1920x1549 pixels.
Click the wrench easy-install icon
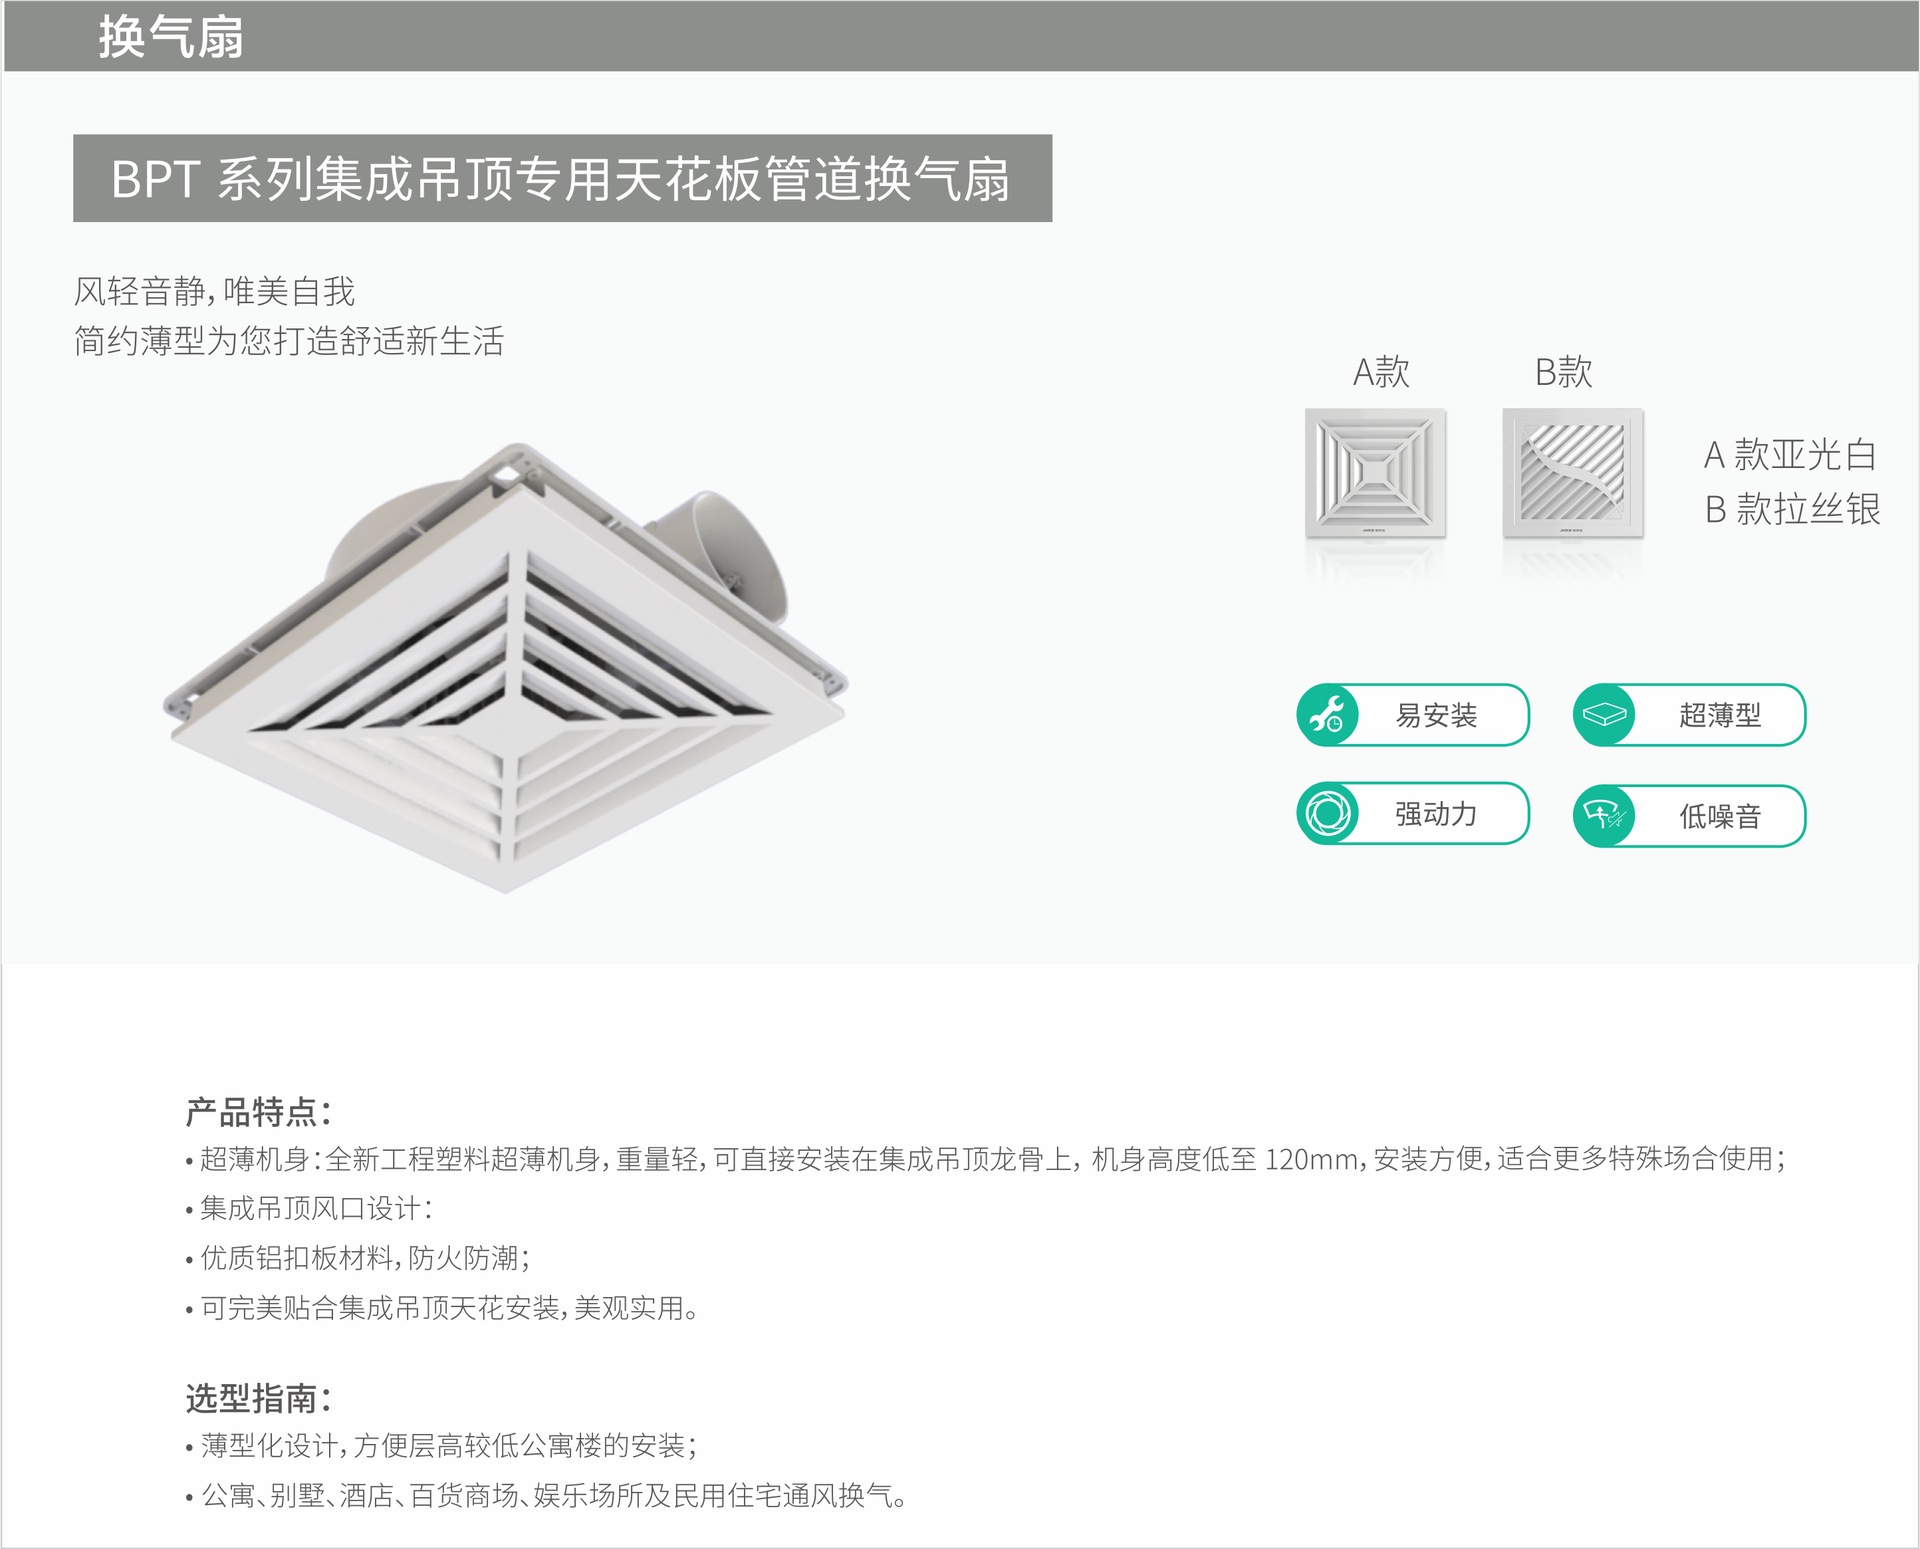[1327, 715]
